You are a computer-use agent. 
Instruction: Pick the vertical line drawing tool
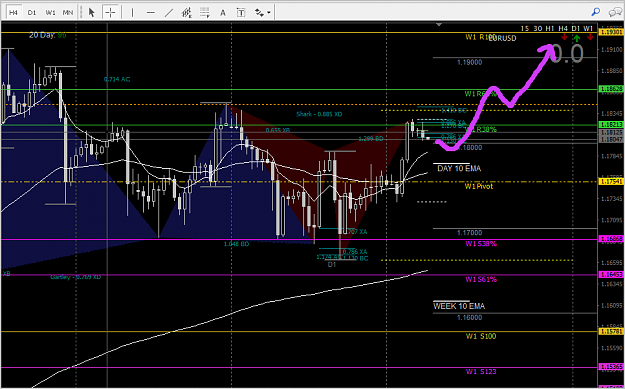(x=132, y=13)
